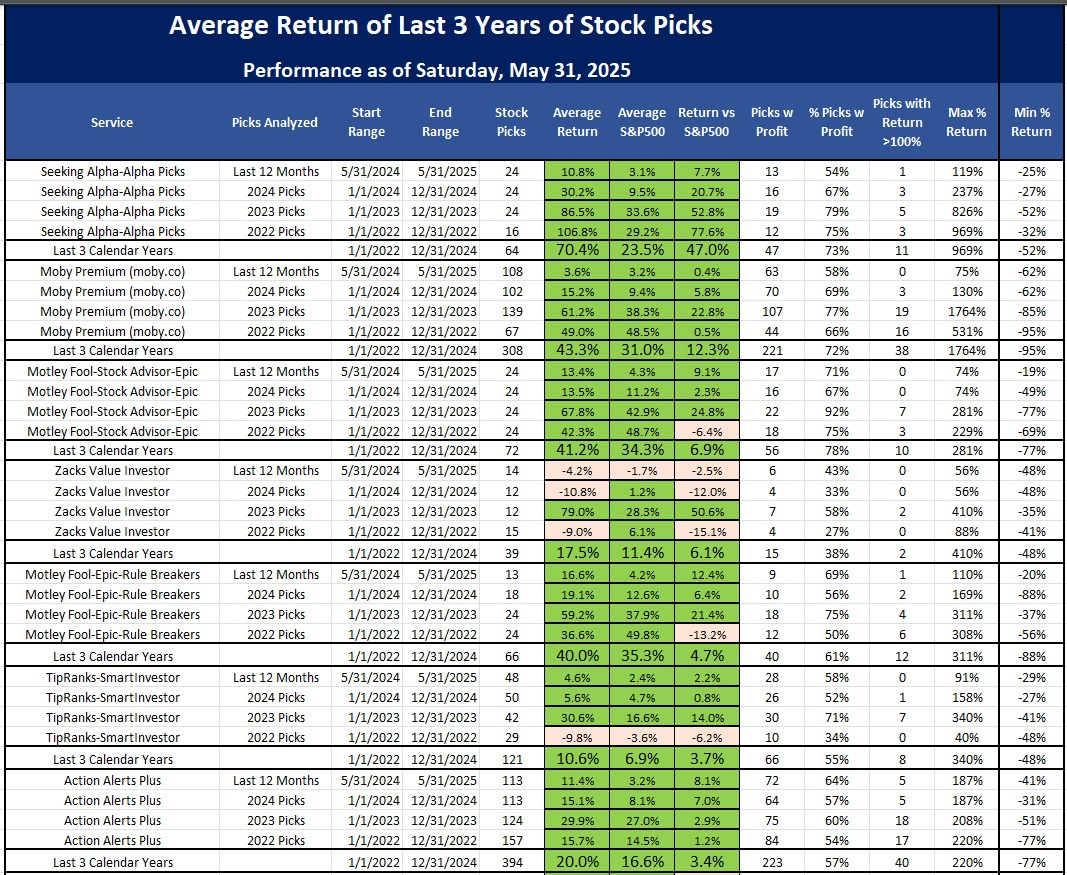Click the subtitle "Performance as of Saturday, May 31, 2025"
The width and height of the screenshot is (1067, 875).
[437, 70]
